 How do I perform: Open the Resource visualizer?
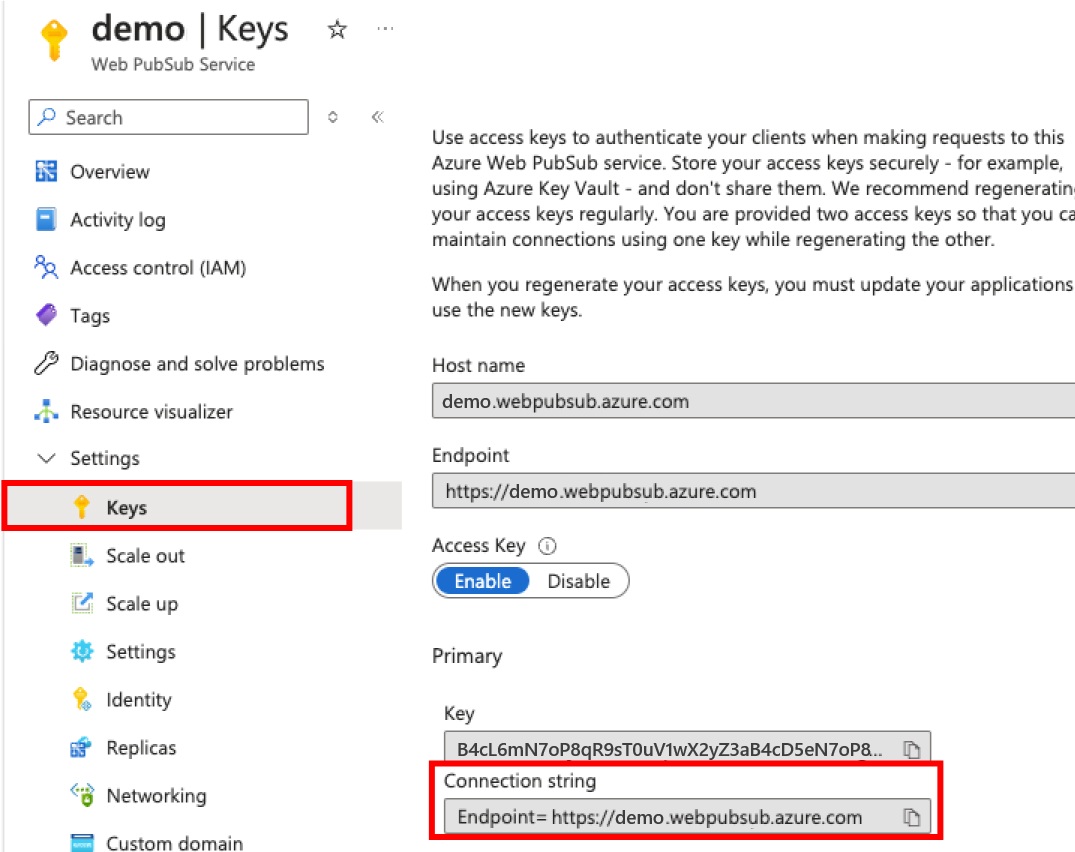coord(150,411)
